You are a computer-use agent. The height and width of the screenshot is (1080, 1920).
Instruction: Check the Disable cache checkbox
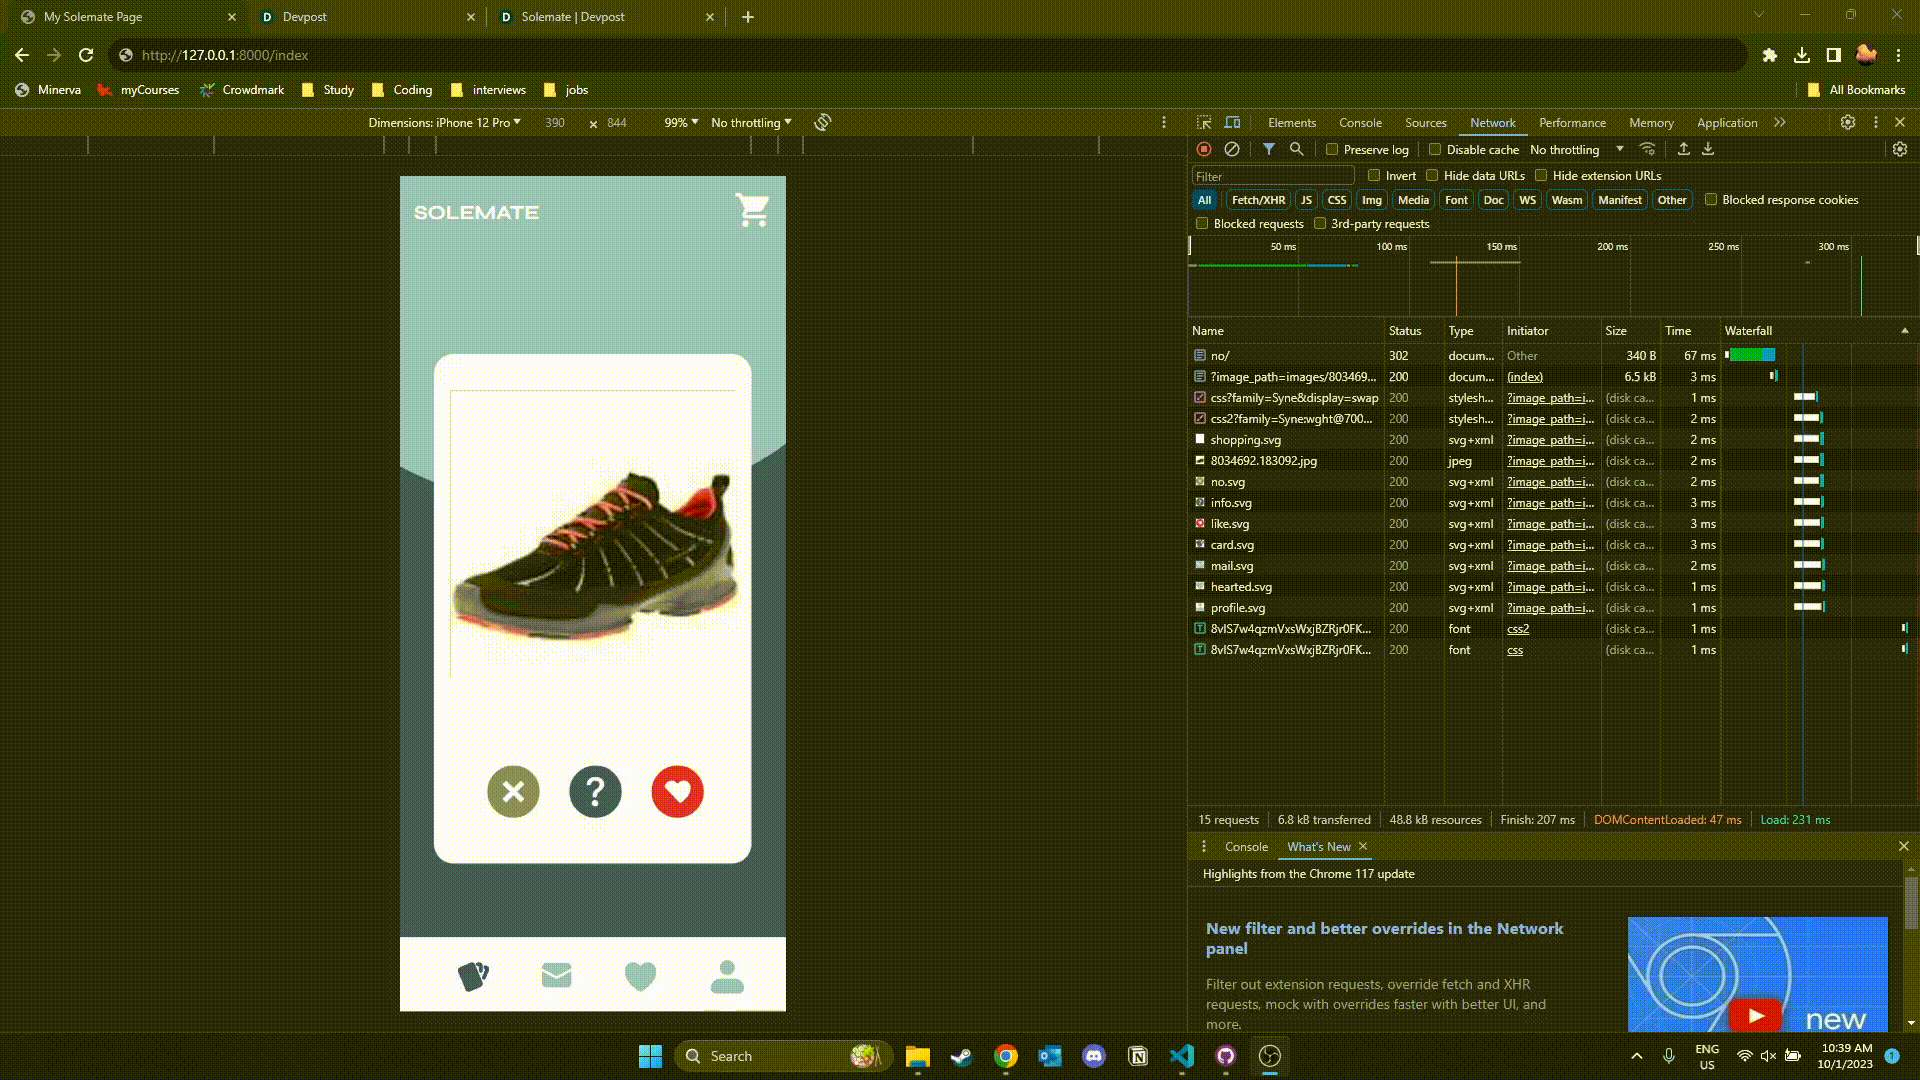(x=1435, y=149)
